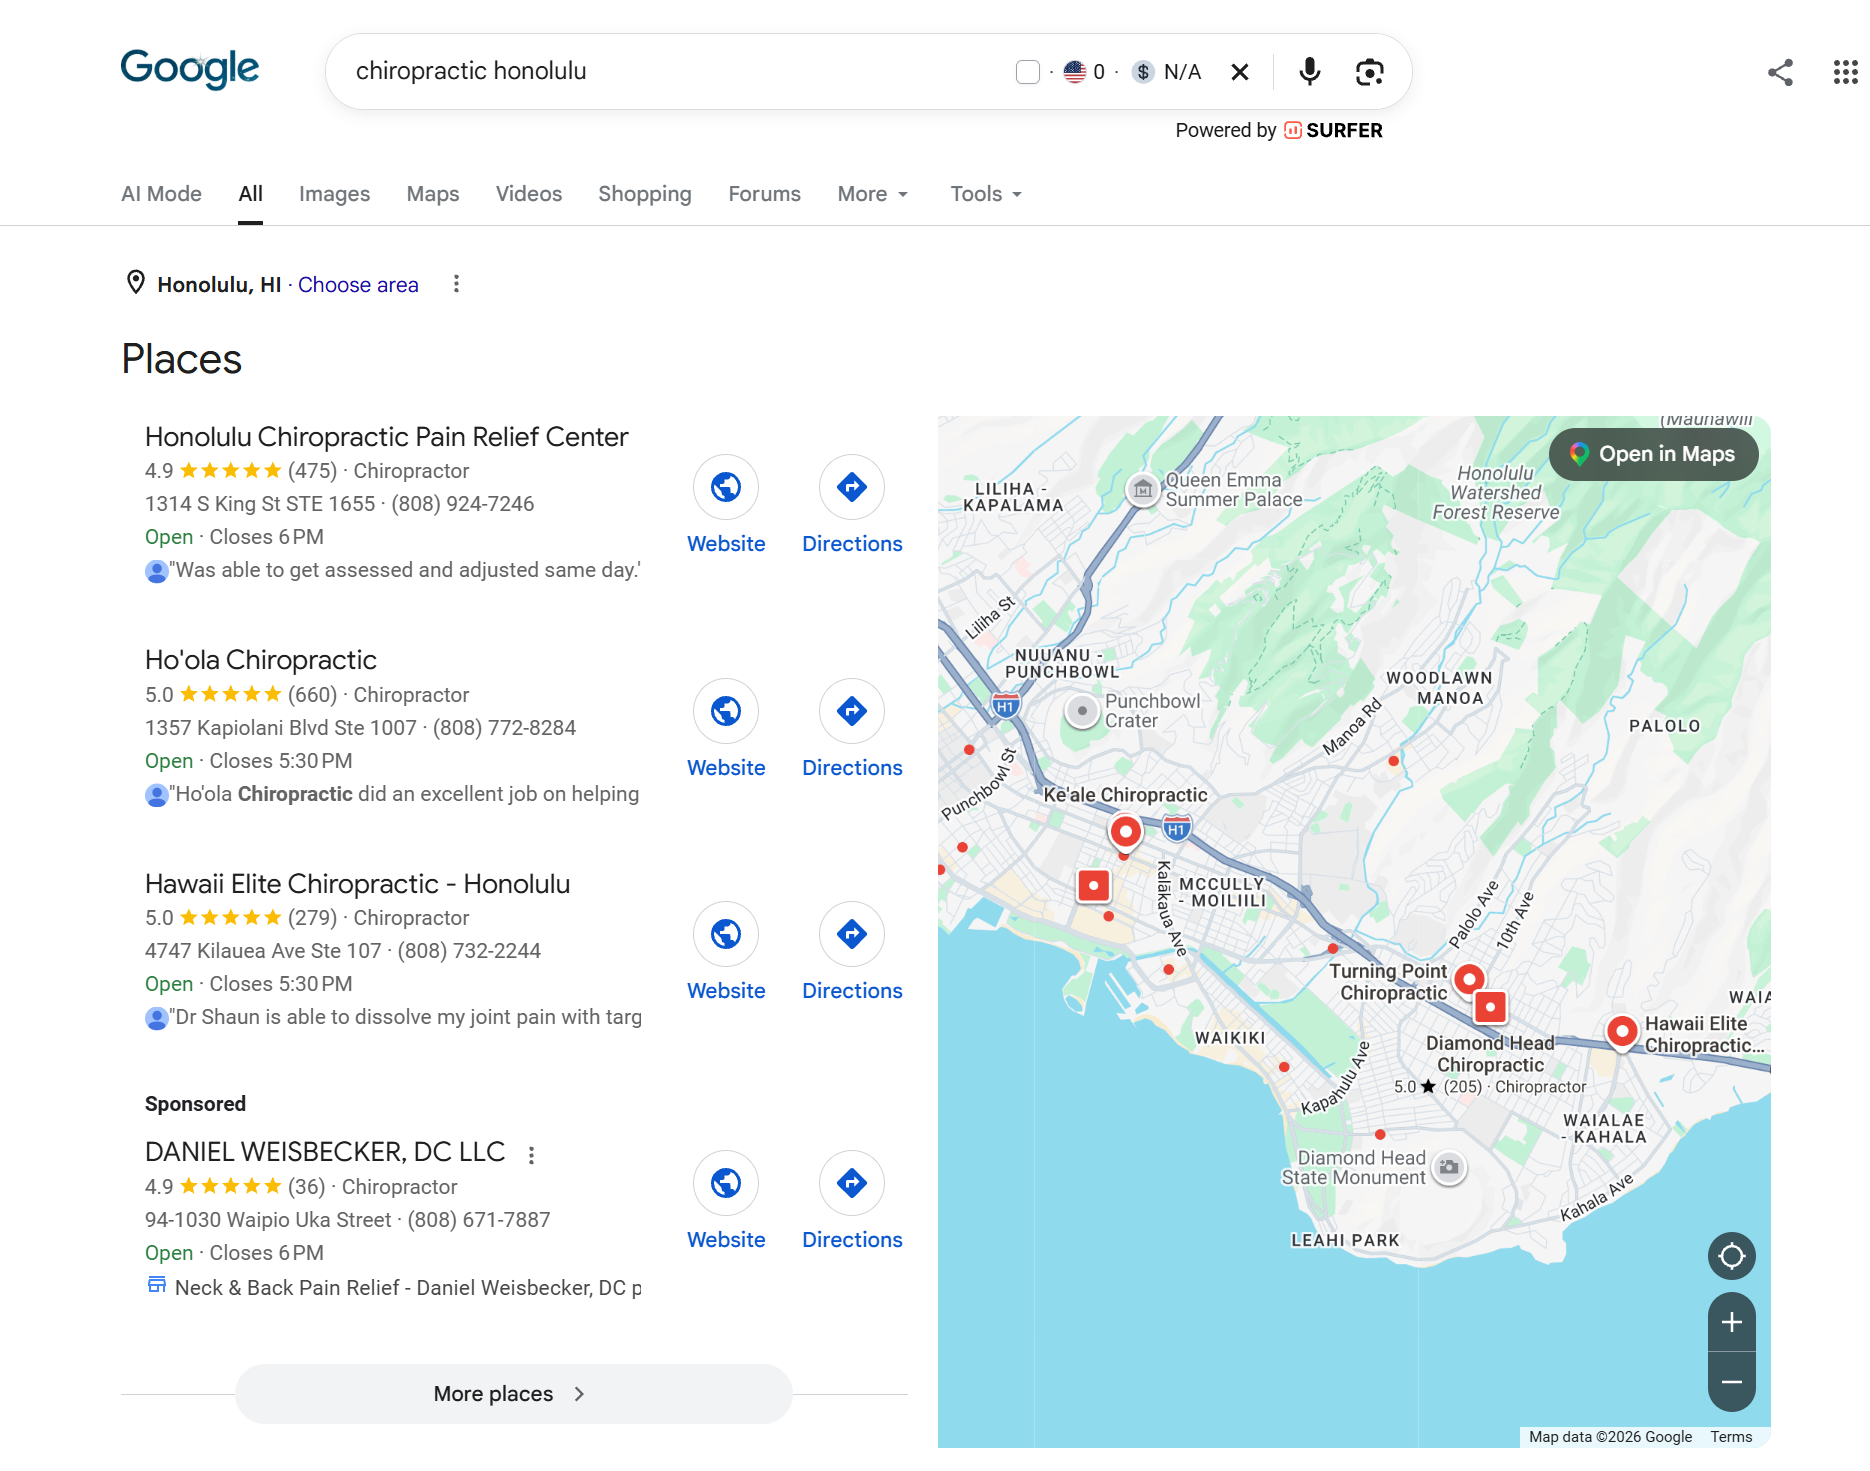Open Website icon for Ho'ola Chiropractic
This screenshot has width=1870, height=1471.
point(726,711)
